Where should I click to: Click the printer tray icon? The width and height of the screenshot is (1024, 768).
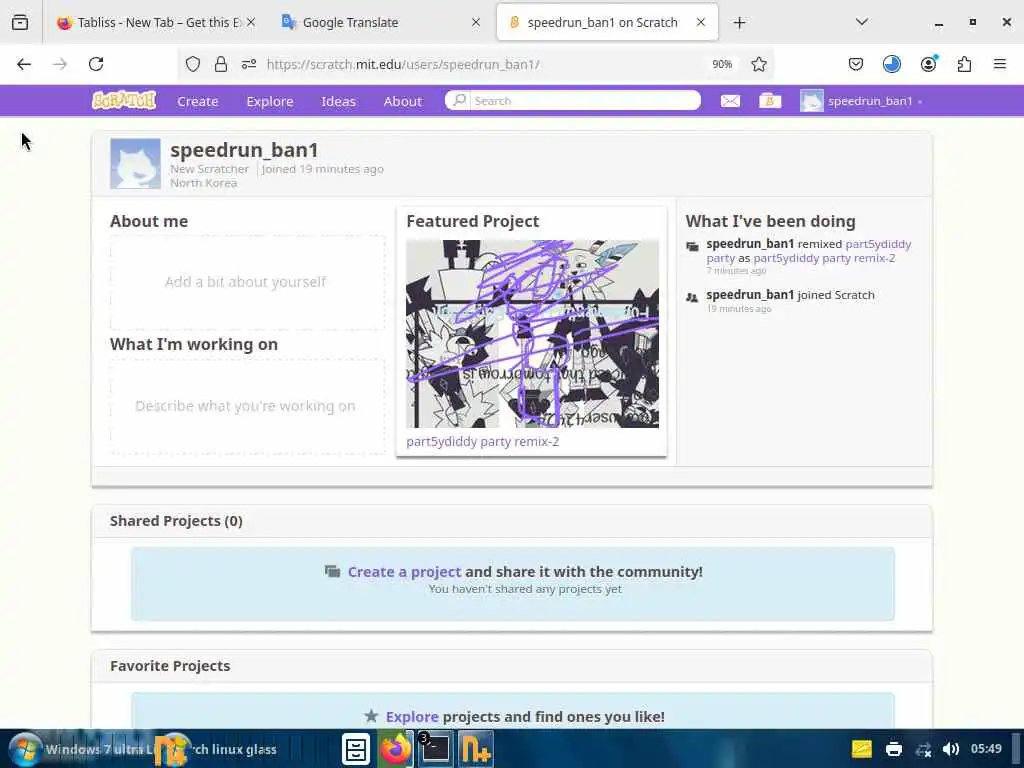893,749
